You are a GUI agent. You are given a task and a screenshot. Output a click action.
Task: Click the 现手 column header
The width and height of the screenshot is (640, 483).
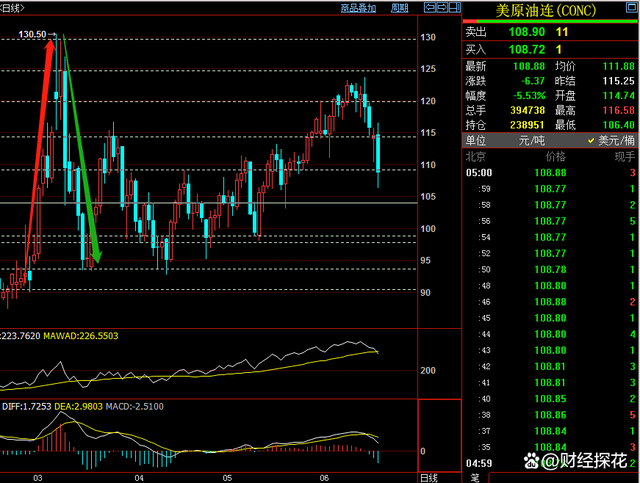[625, 157]
